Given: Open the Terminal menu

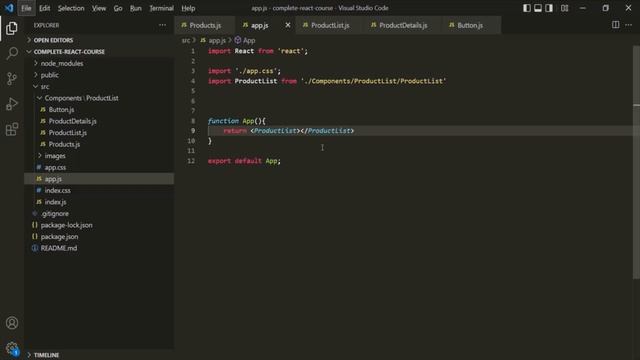Looking at the screenshot, I should 161,8.
